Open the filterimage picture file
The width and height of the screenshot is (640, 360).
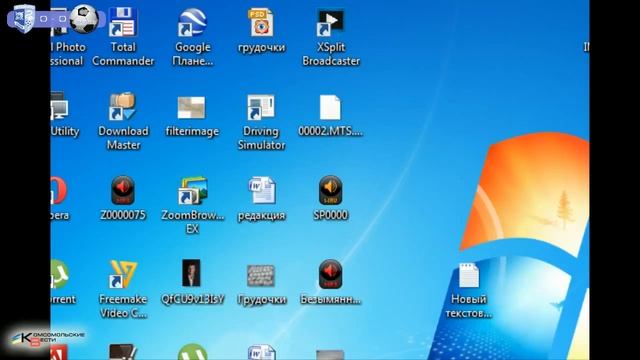191,107
